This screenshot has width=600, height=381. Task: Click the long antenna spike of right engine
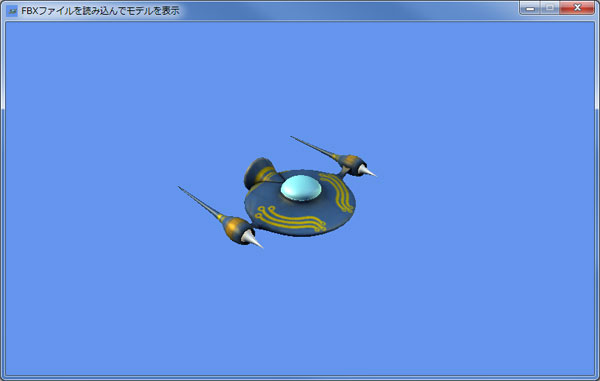tap(314, 146)
